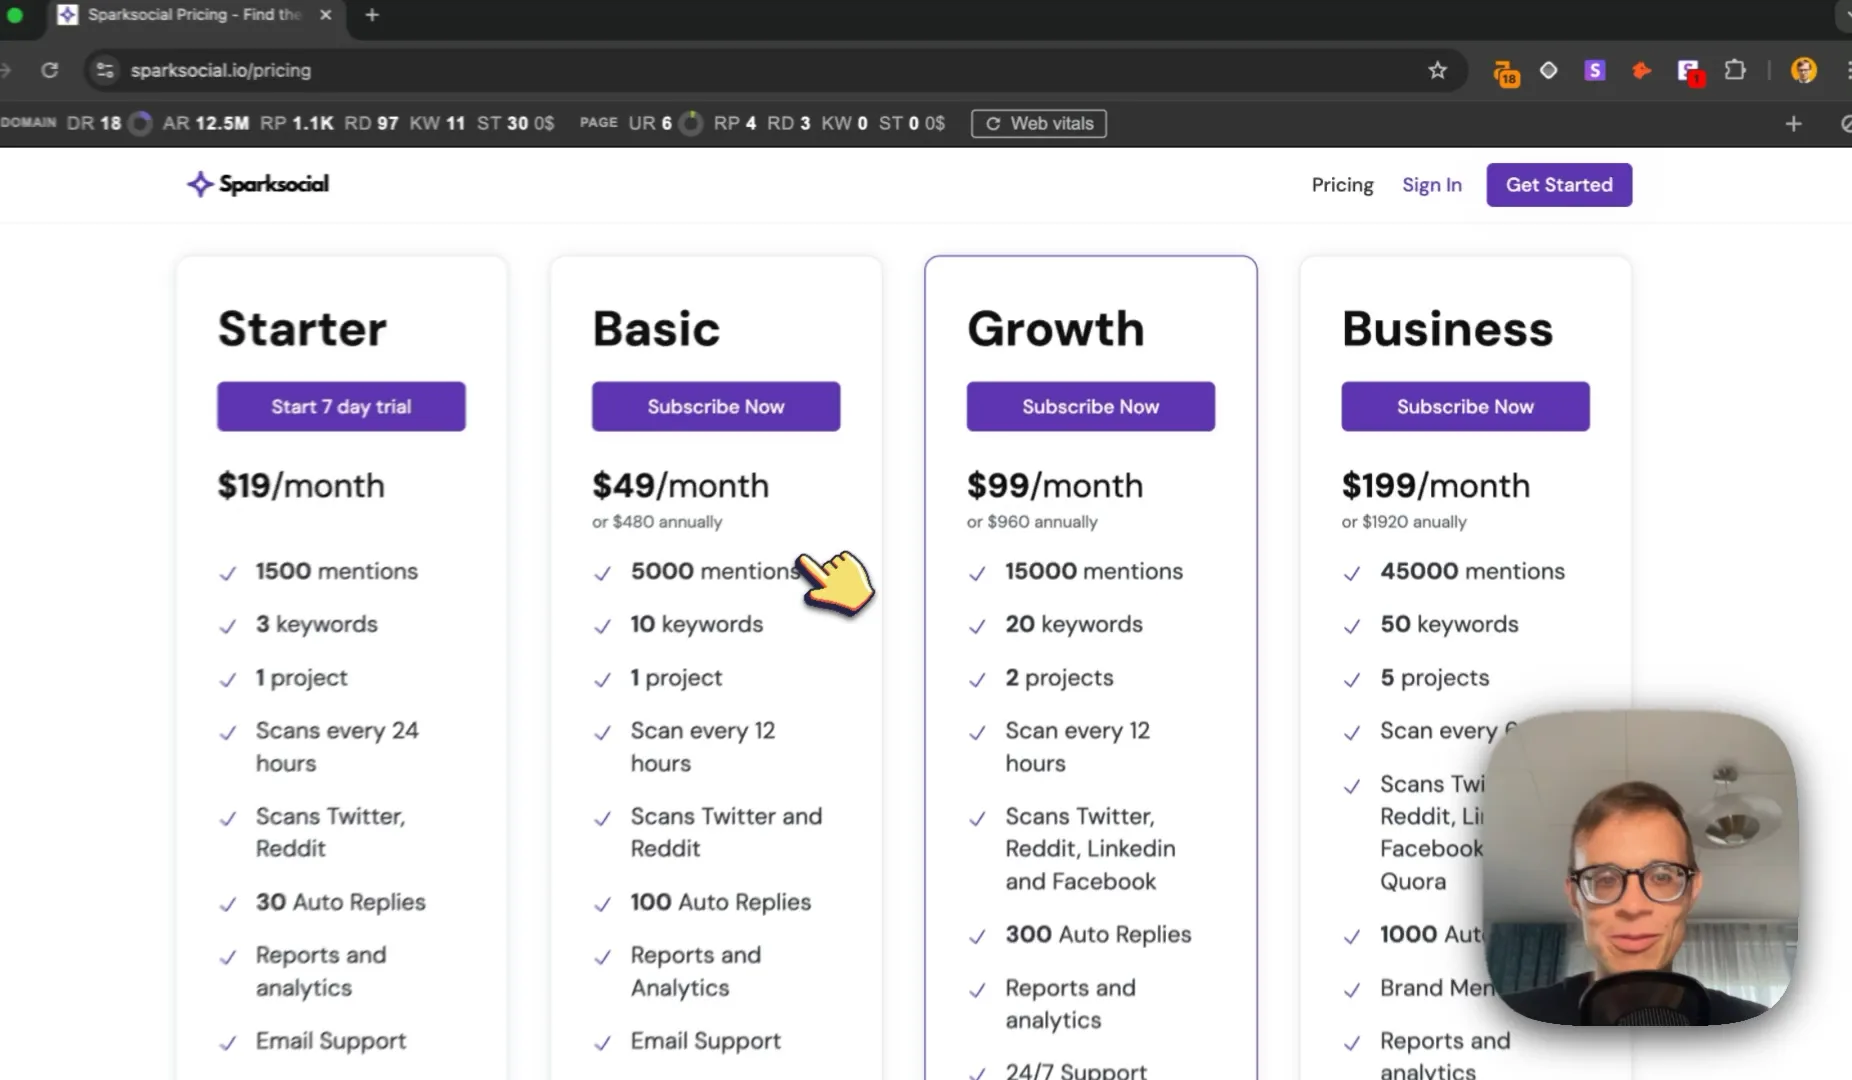Open the purple S extension icon
1852x1080 pixels.
click(1595, 70)
